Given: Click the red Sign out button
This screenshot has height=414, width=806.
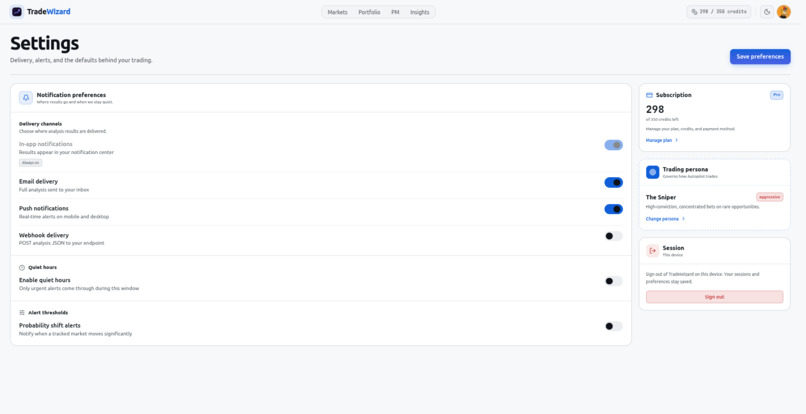Looking at the screenshot, I should [714, 297].
